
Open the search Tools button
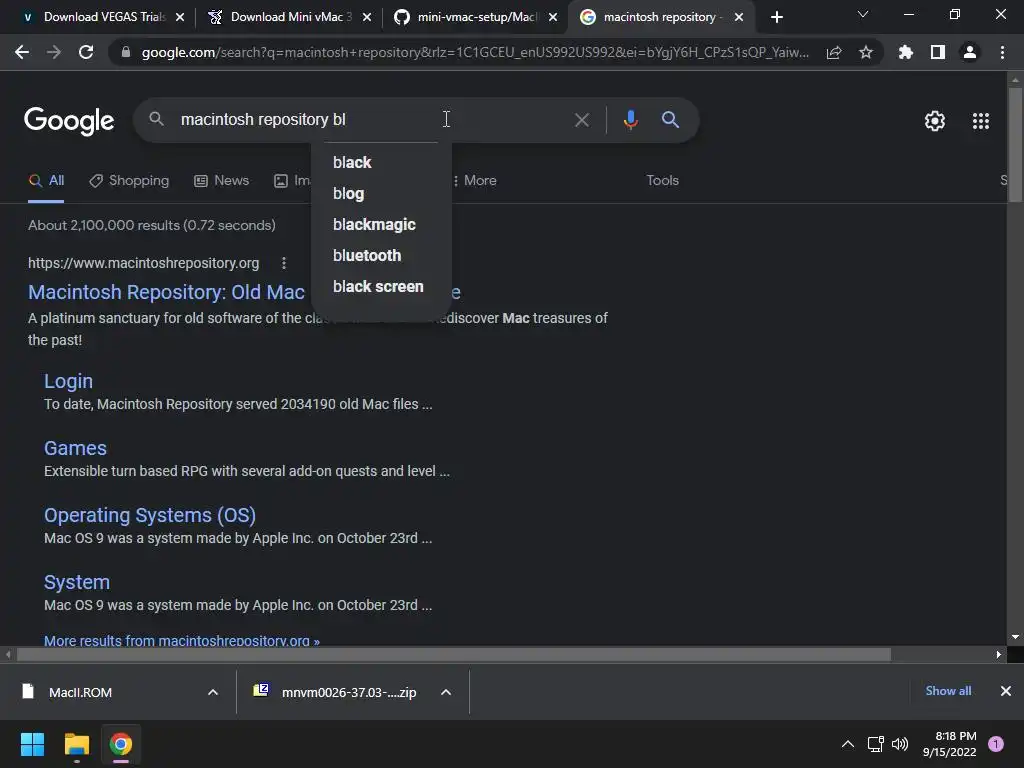662,181
